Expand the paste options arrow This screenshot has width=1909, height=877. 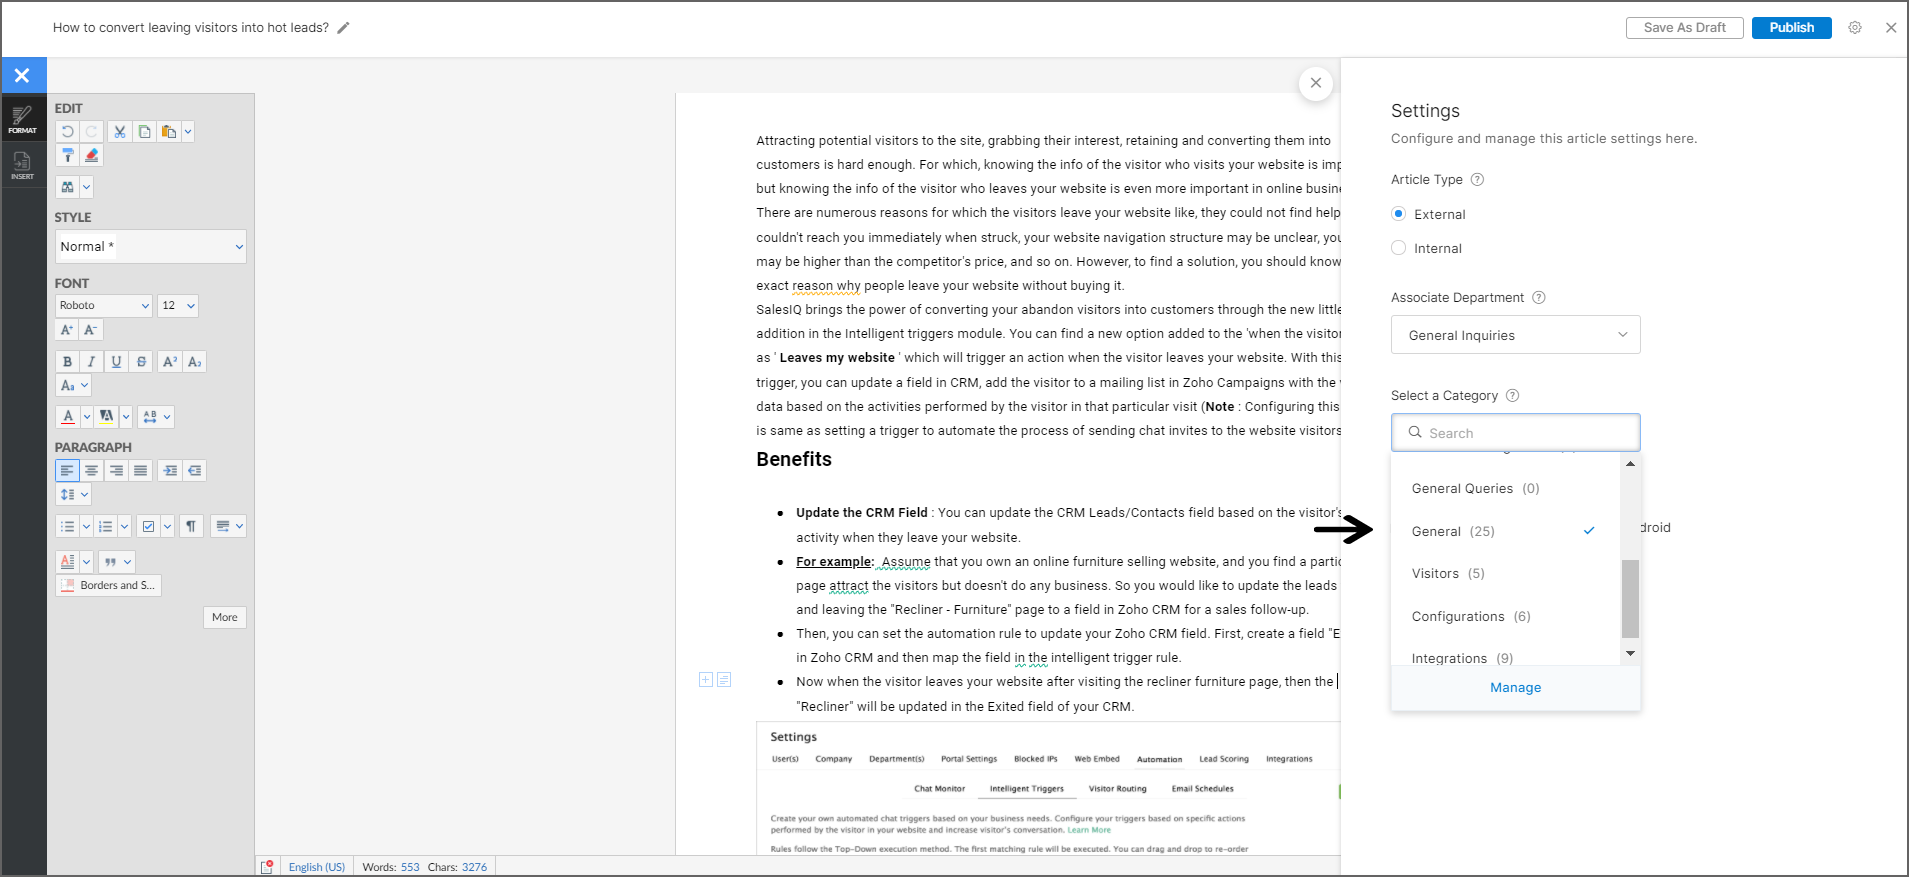tap(188, 132)
